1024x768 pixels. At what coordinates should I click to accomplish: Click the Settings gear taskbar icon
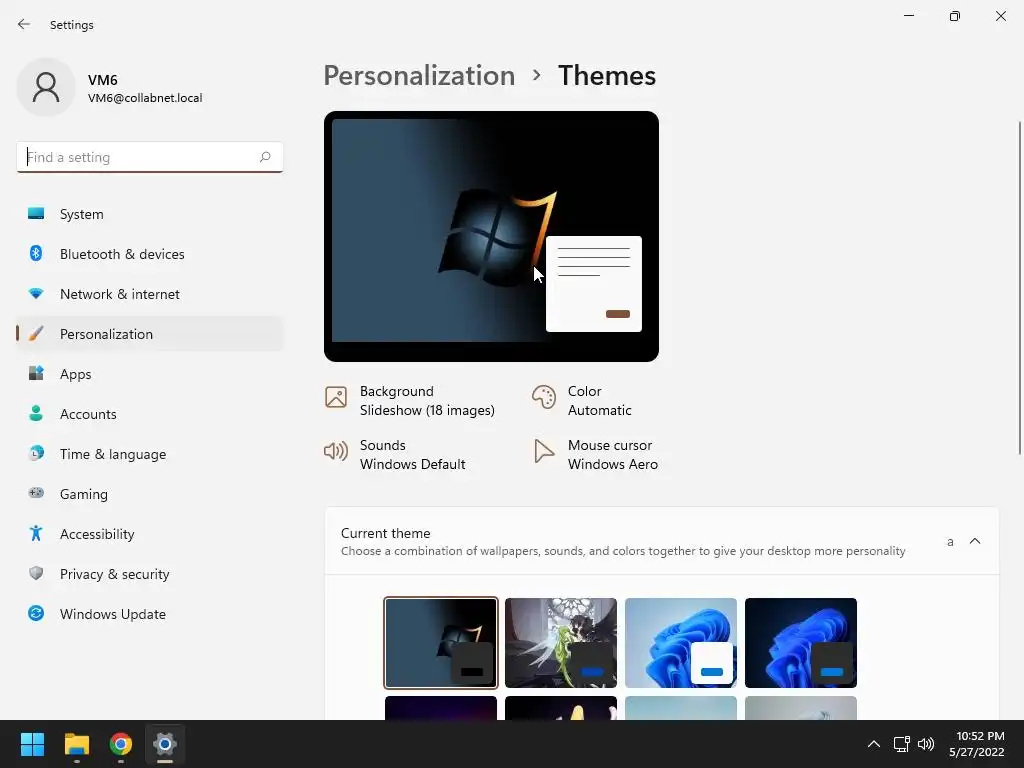click(165, 744)
